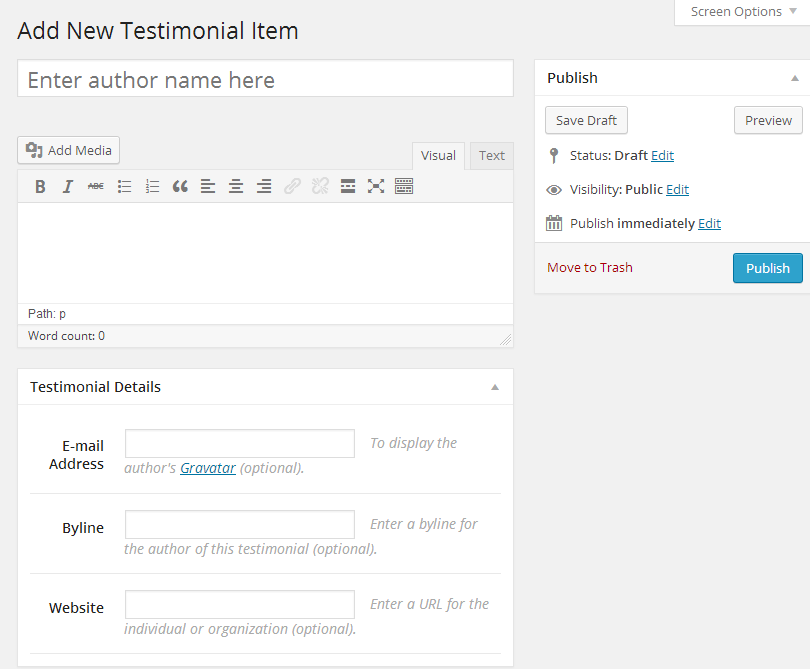
Task: Align text center
Action: (x=236, y=186)
